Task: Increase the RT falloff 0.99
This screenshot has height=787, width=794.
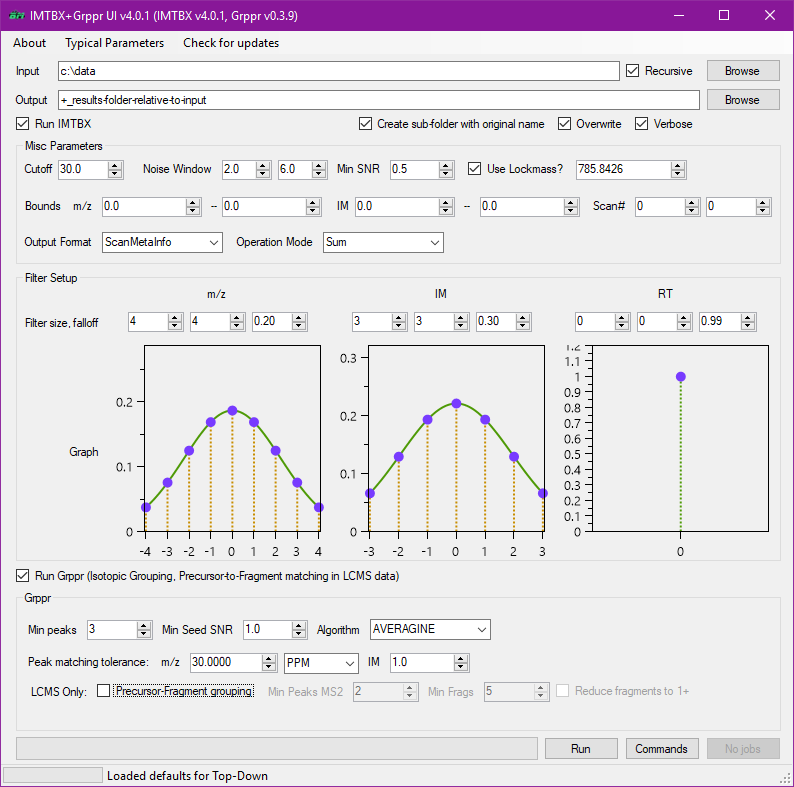Action: [748, 317]
